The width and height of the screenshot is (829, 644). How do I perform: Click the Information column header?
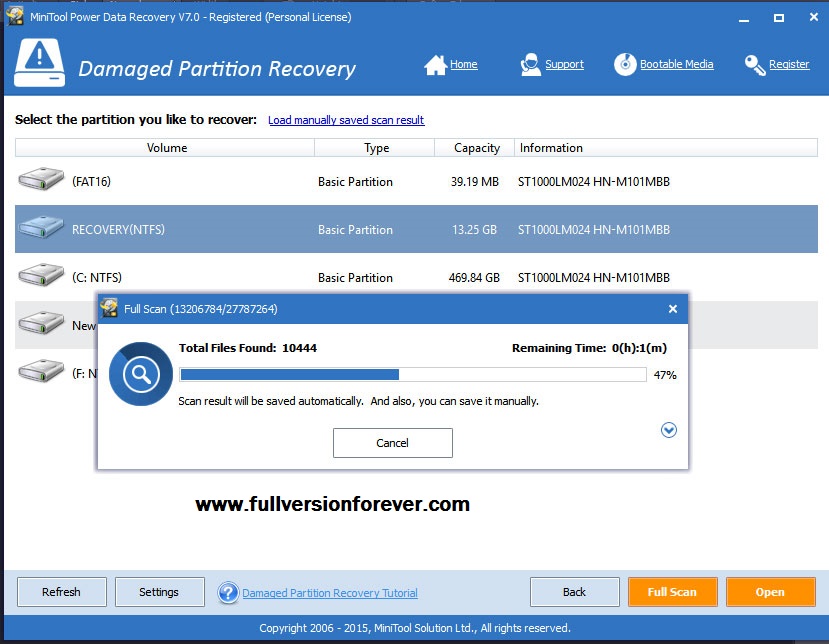[x=666, y=148]
